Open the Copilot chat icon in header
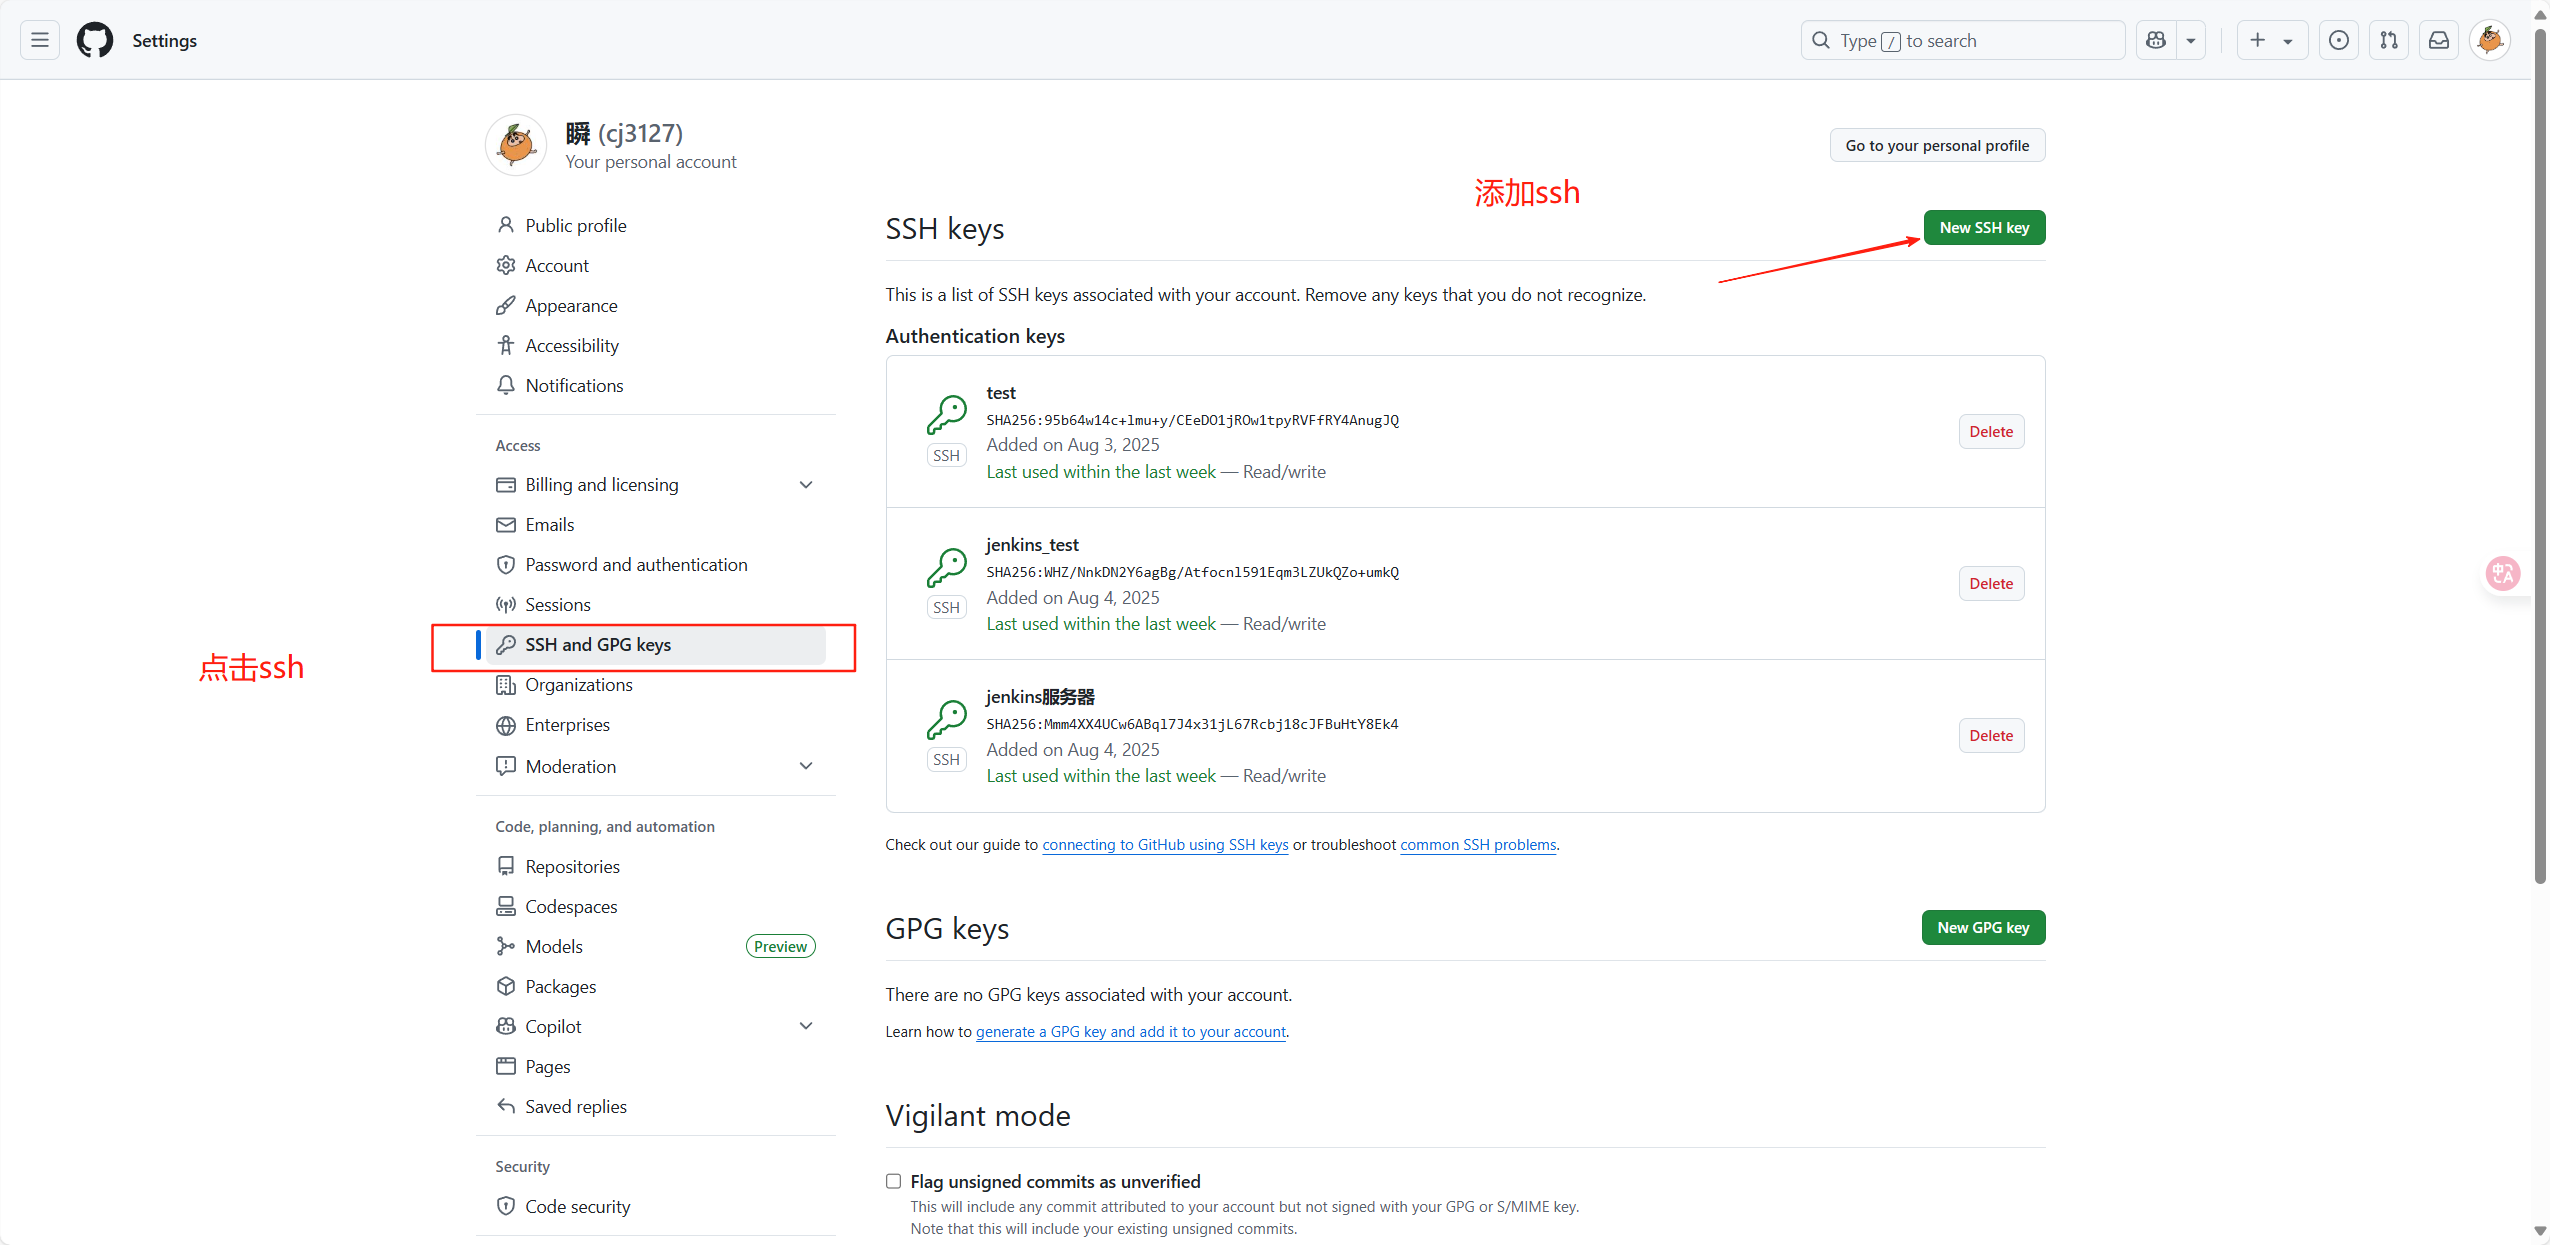Screen dimensions: 2550x1245 click(2156, 40)
